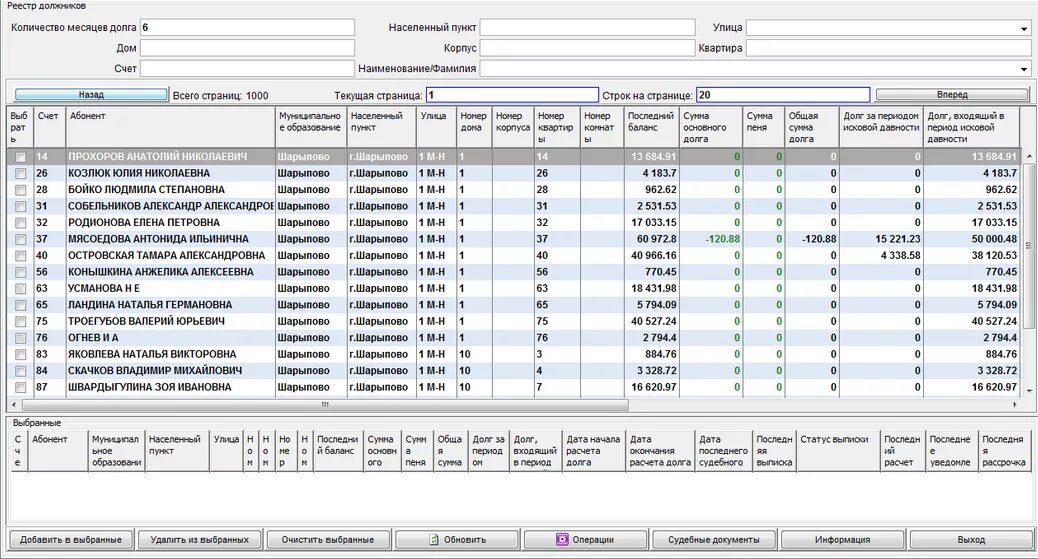Click Очистить выбранные button
Image resolution: width=1038 pixels, height=559 pixels.
pos(328,540)
